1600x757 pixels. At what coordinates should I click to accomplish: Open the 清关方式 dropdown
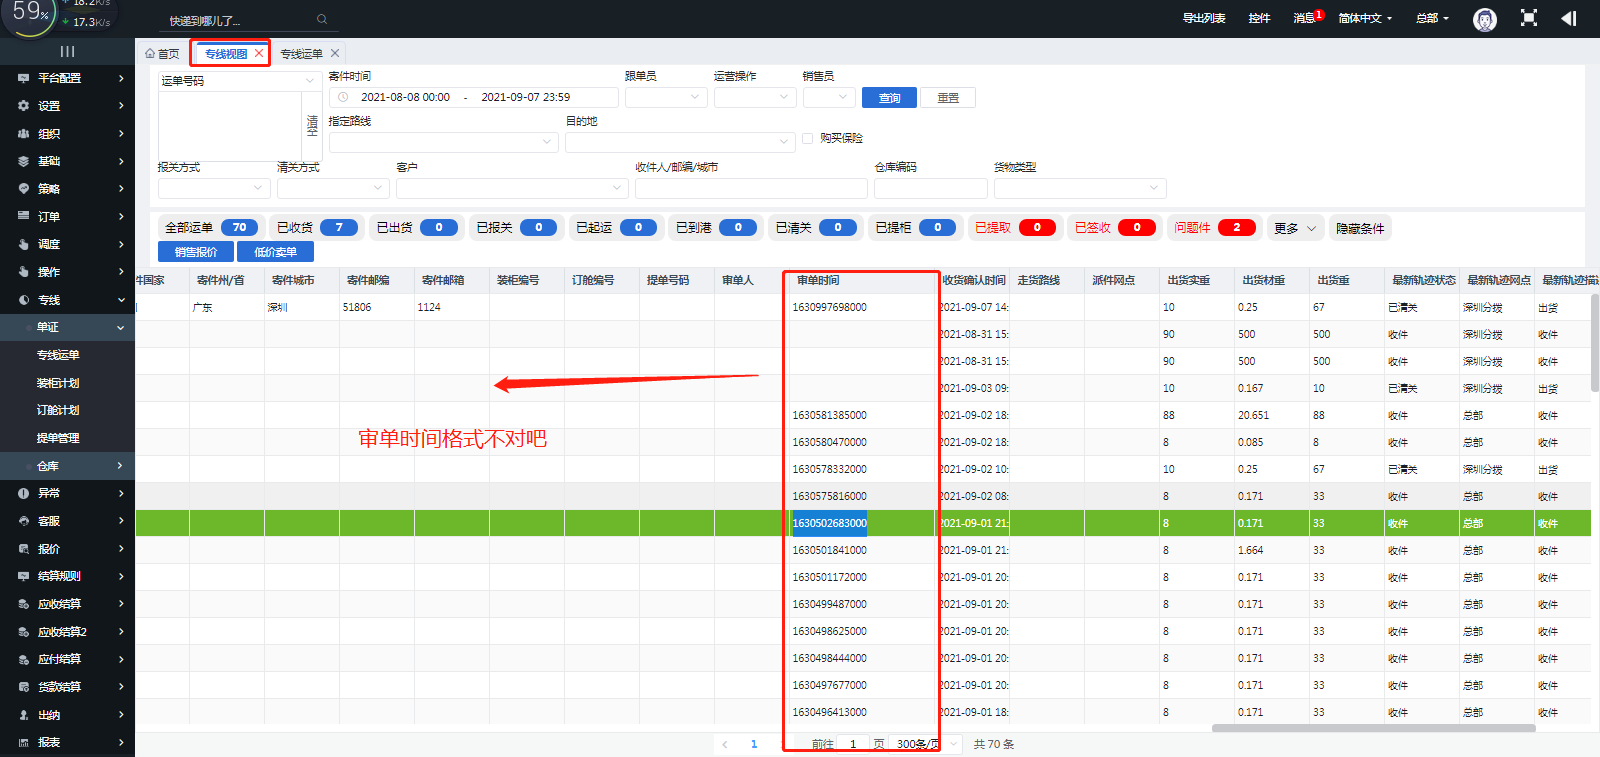tap(333, 188)
